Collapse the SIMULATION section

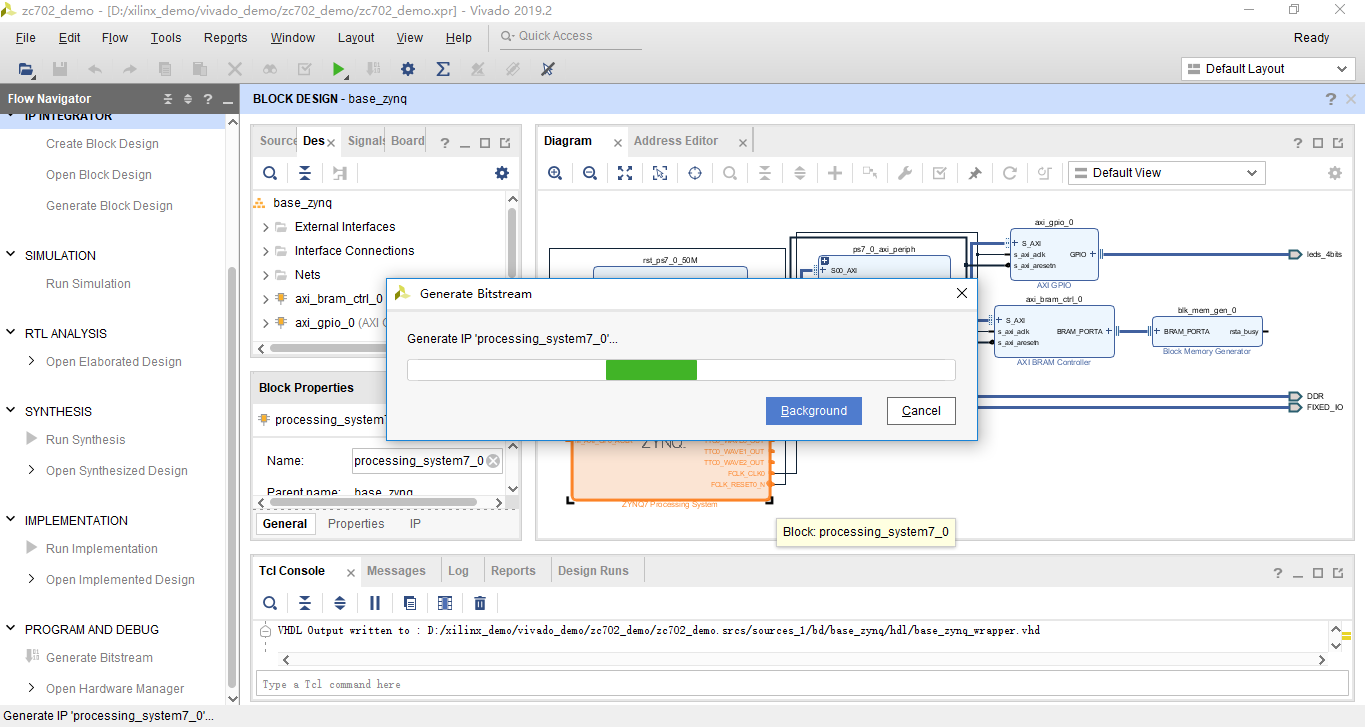12,255
